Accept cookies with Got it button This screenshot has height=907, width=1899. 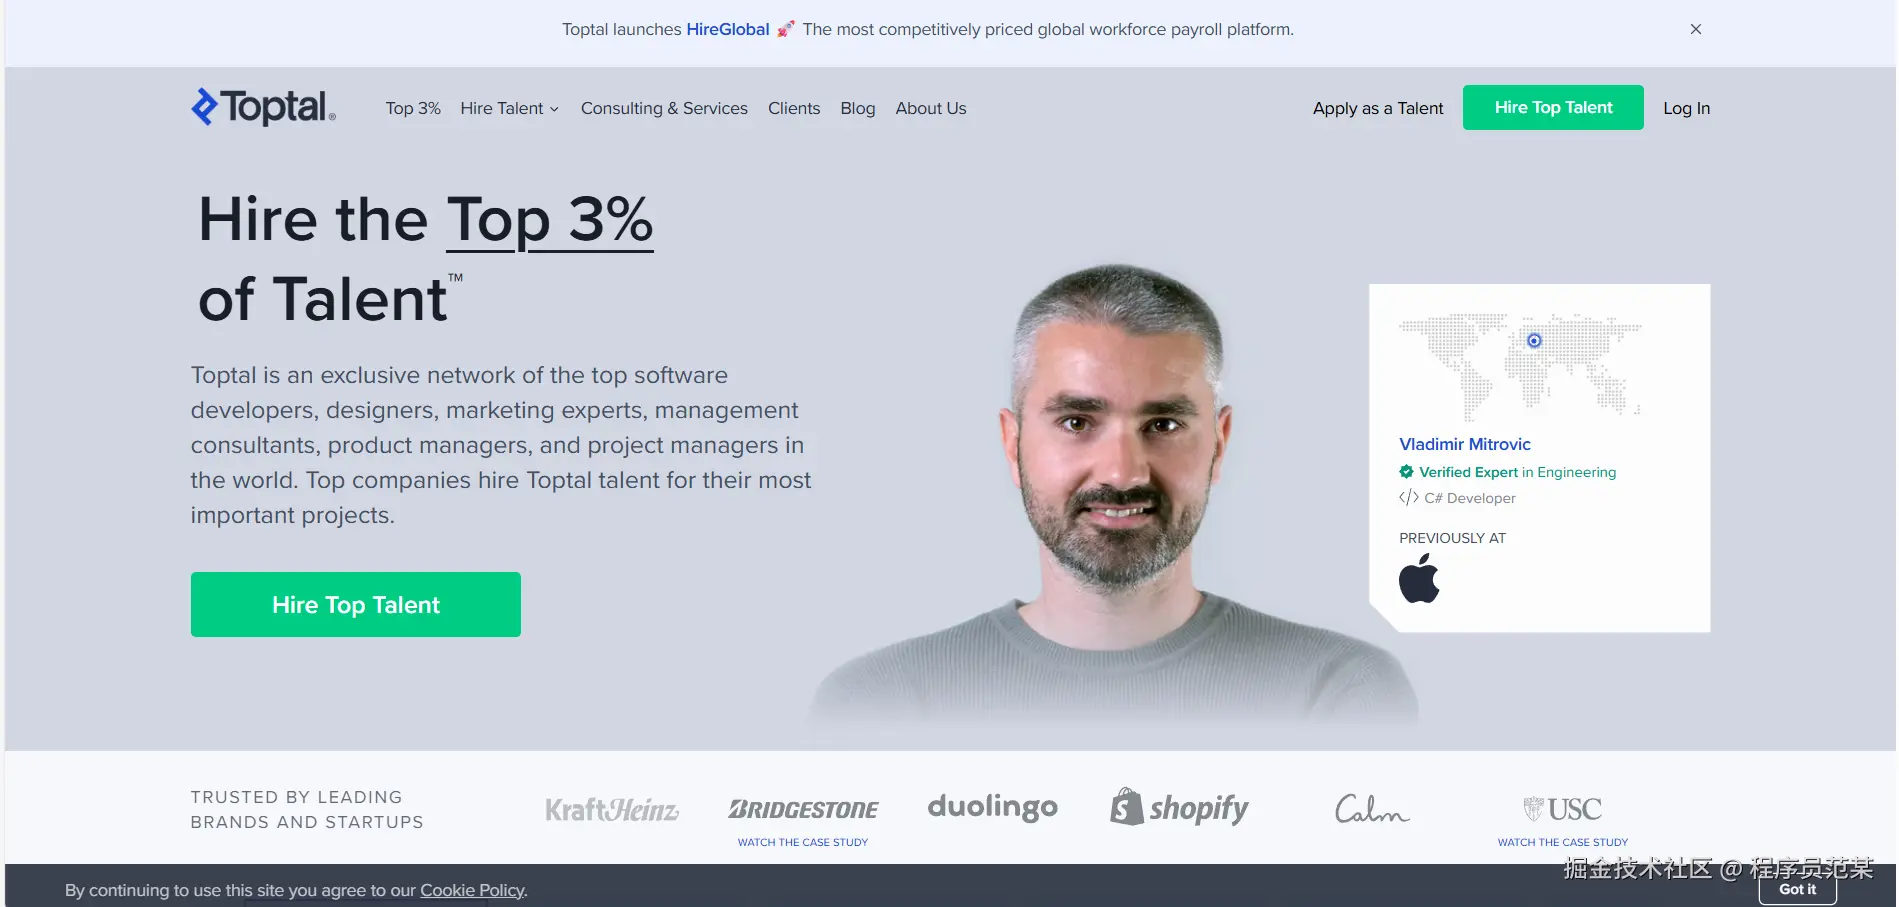pyautogui.click(x=1797, y=889)
